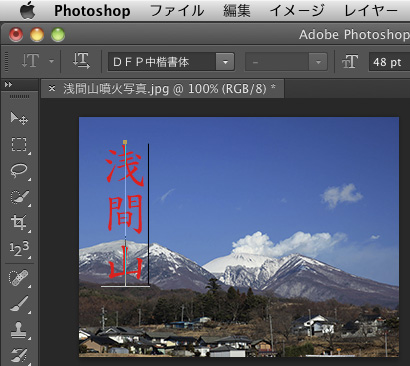Select the Lasso tool

[19, 170]
